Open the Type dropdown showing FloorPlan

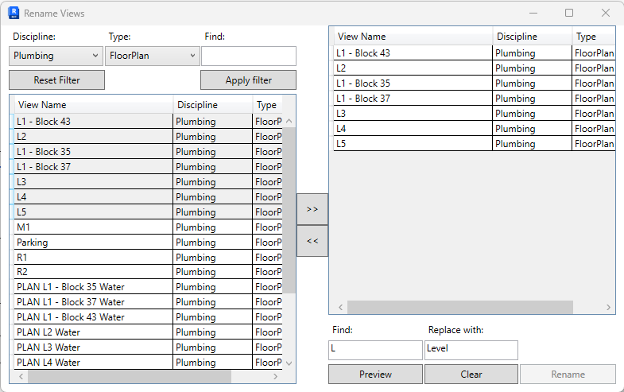[152, 56]
